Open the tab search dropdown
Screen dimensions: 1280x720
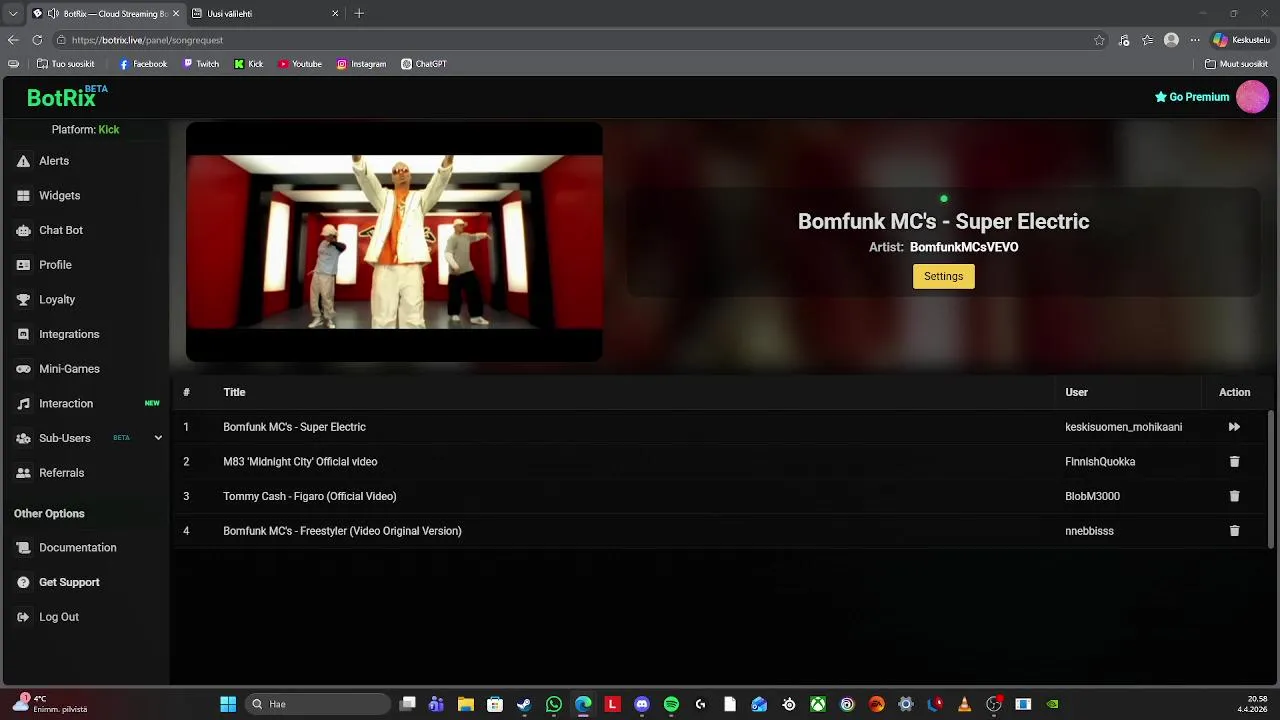(x=12, y=14)
